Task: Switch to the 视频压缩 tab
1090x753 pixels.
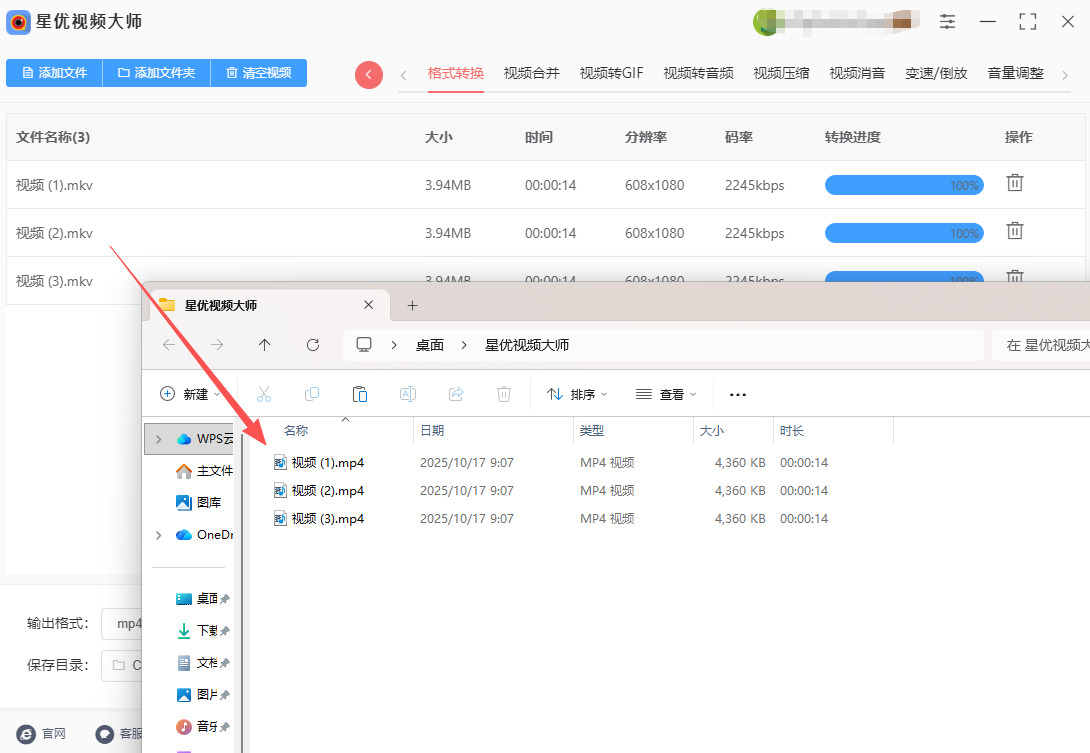Action: point(781,73)
